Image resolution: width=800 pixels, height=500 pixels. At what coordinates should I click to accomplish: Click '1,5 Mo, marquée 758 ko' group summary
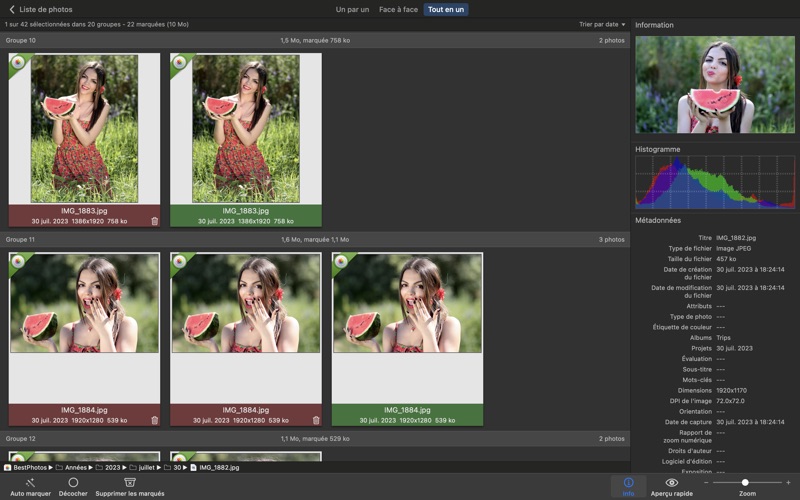pyautogui.click(x=315, y=40)
